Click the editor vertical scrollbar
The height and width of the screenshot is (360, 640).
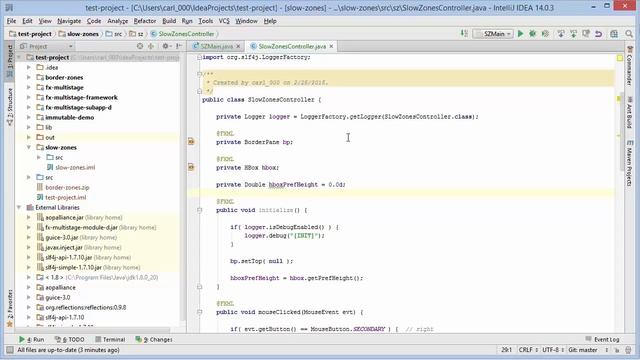tap(621, 133)
